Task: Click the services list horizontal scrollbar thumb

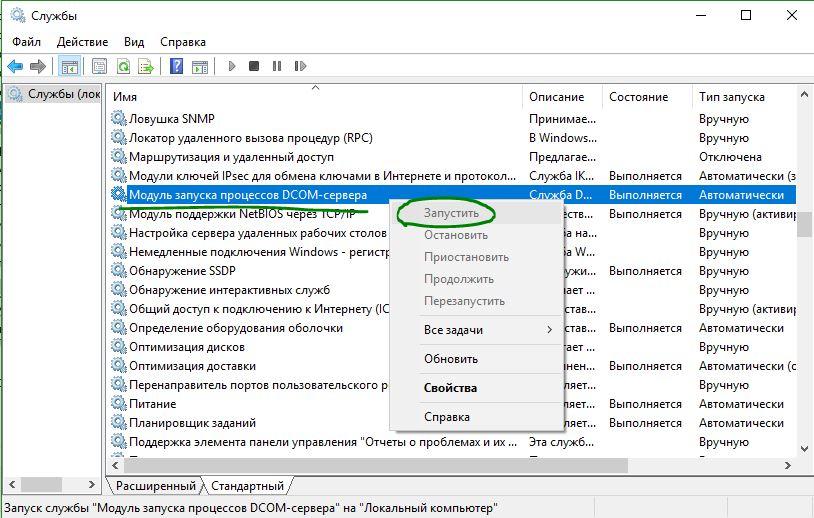Action: click(376, 465)
